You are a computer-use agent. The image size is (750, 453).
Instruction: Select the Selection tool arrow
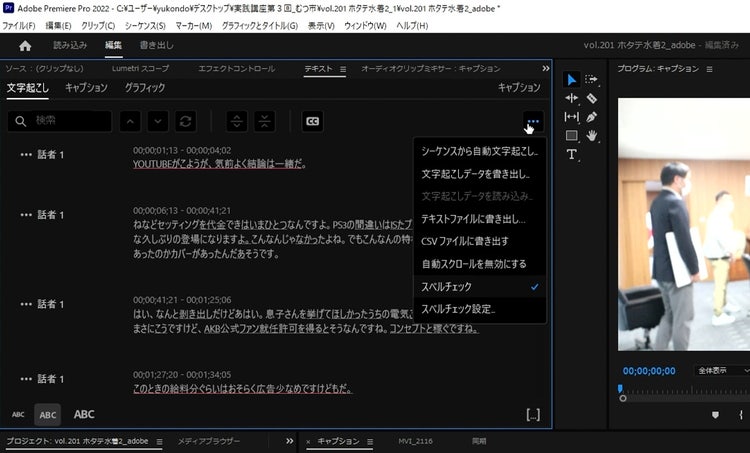pos(571,79)
